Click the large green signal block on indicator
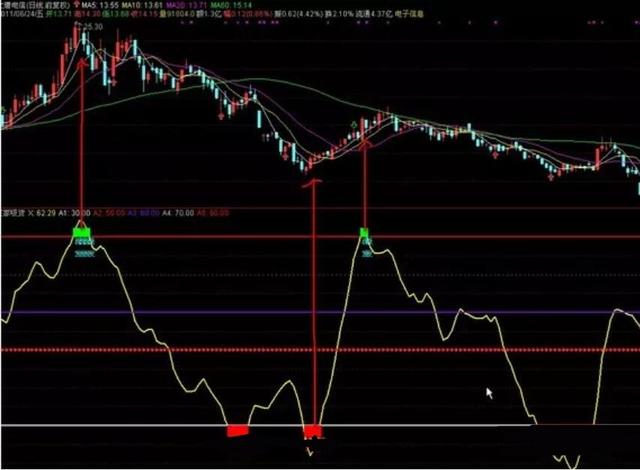This screenshot has height=470, width=640. tap(82, 233)
